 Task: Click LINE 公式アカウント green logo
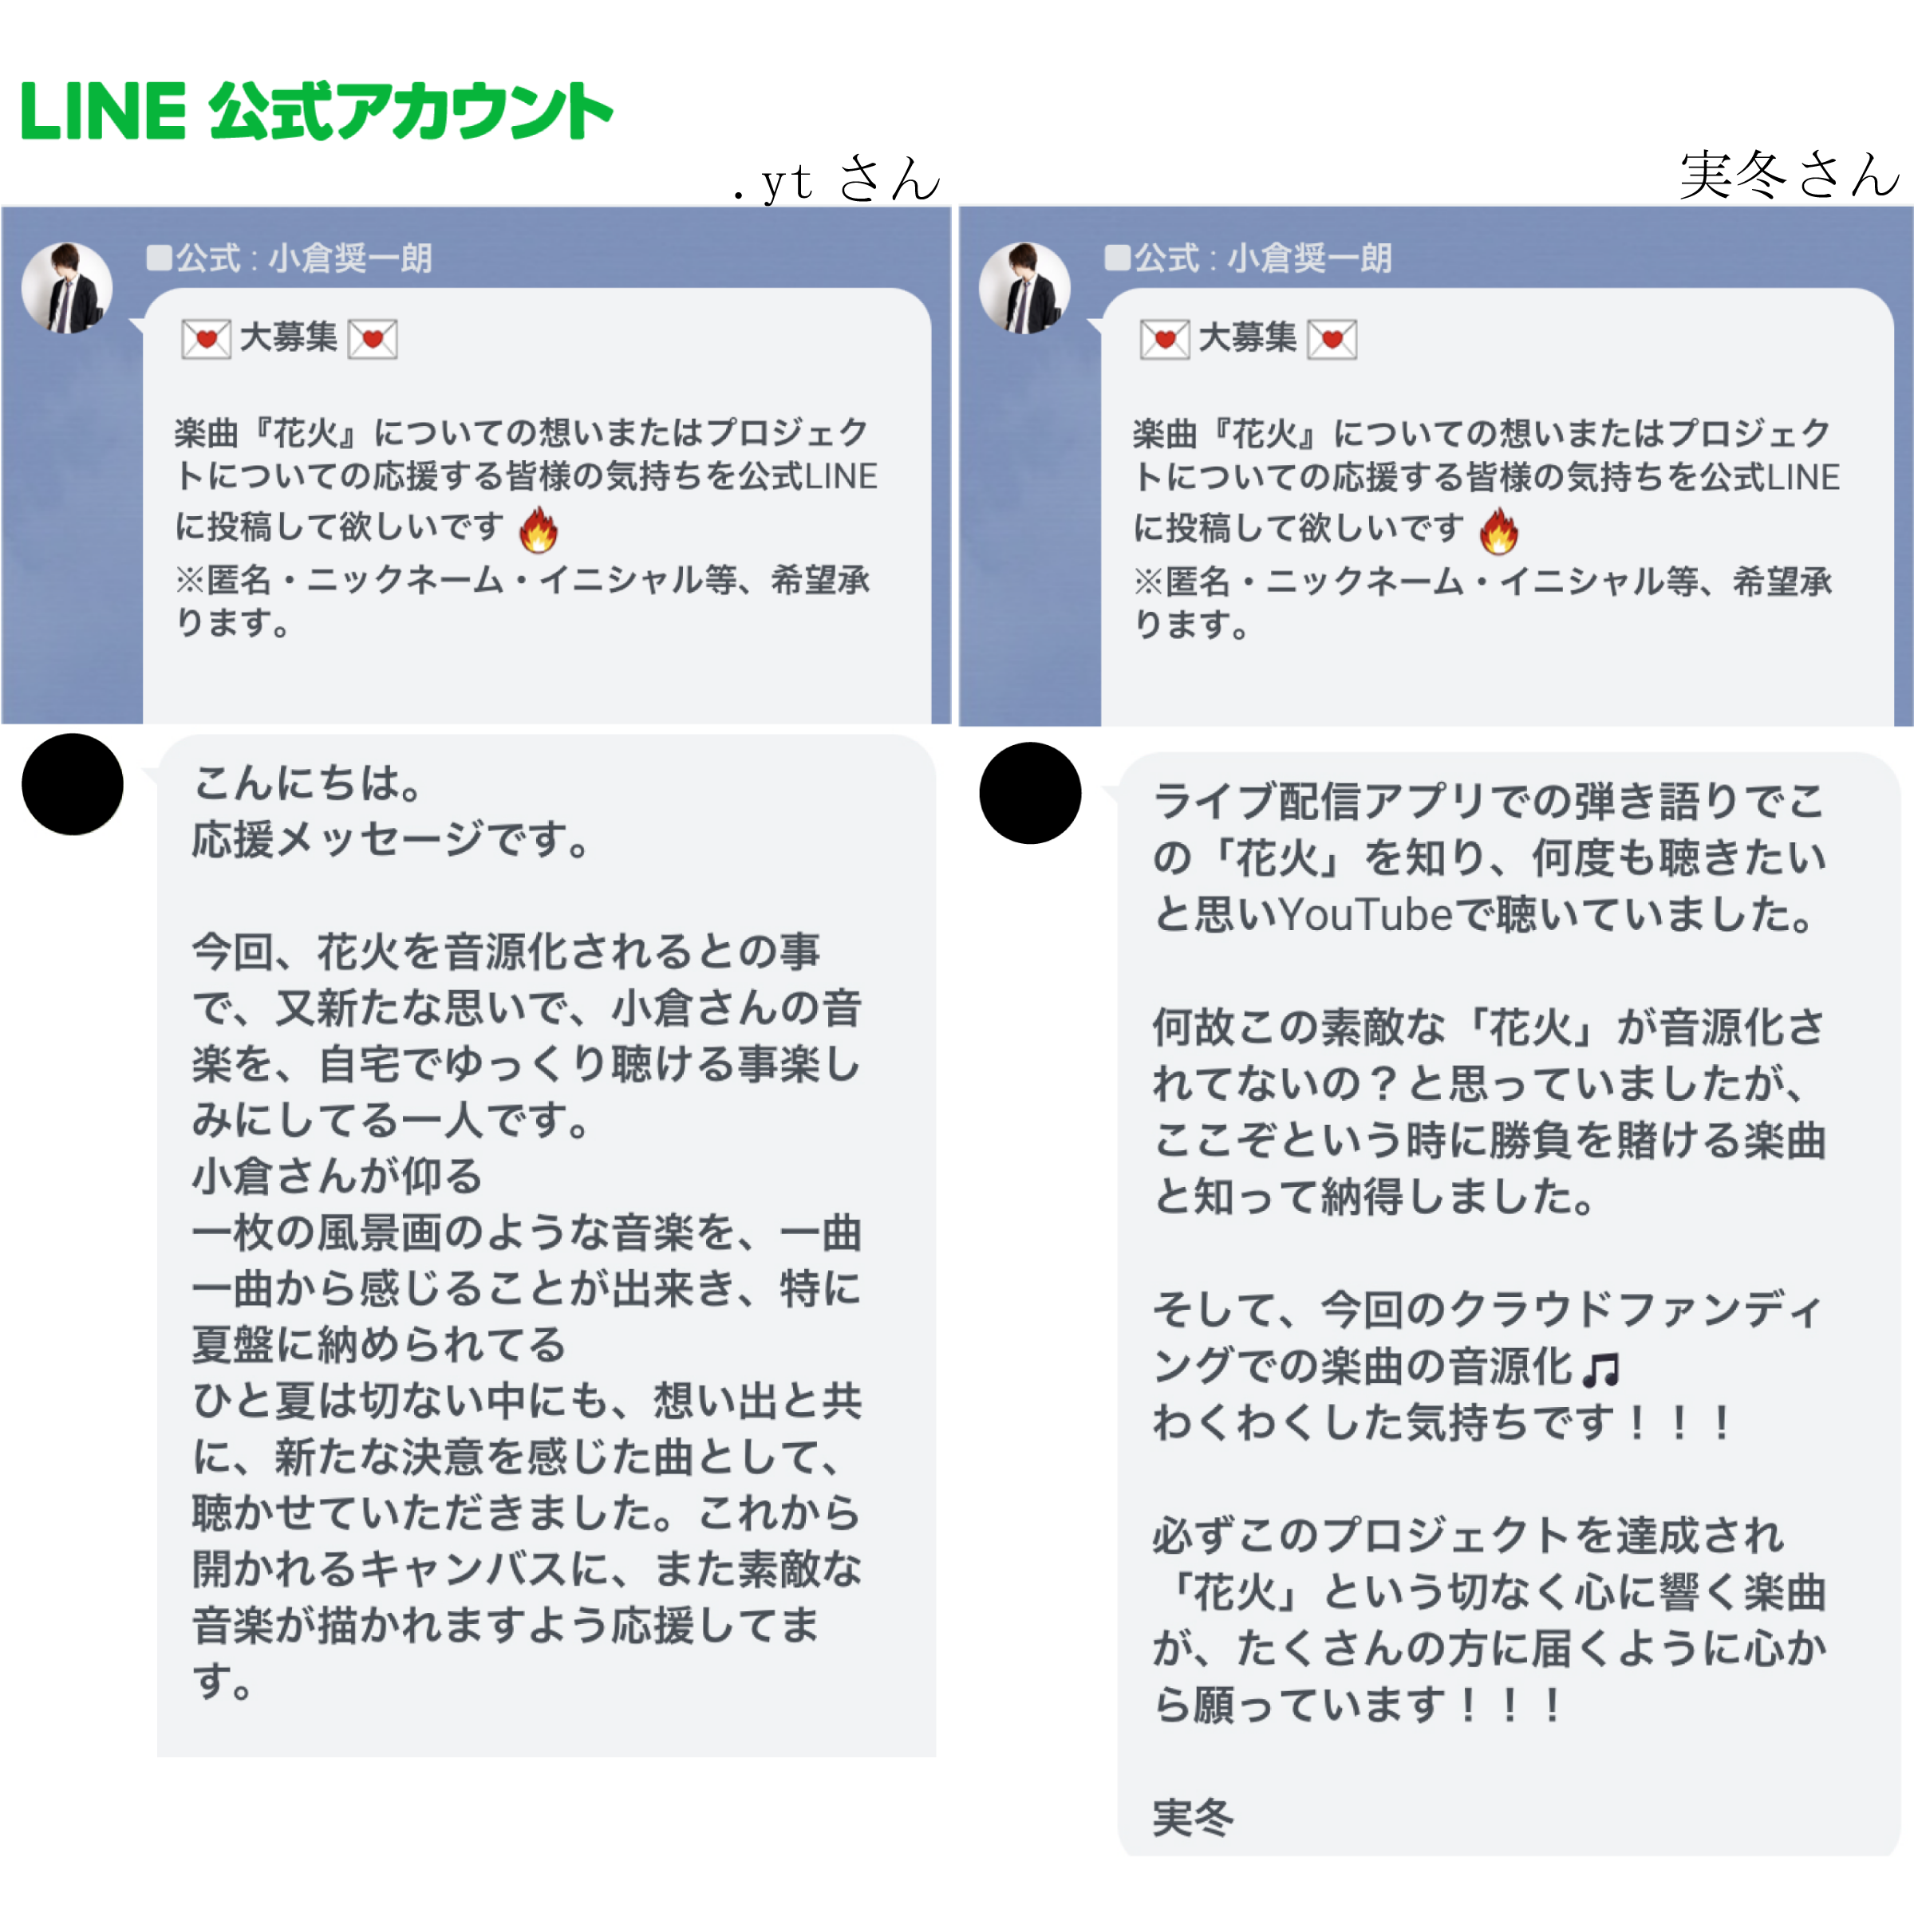(x=316, y=111)
